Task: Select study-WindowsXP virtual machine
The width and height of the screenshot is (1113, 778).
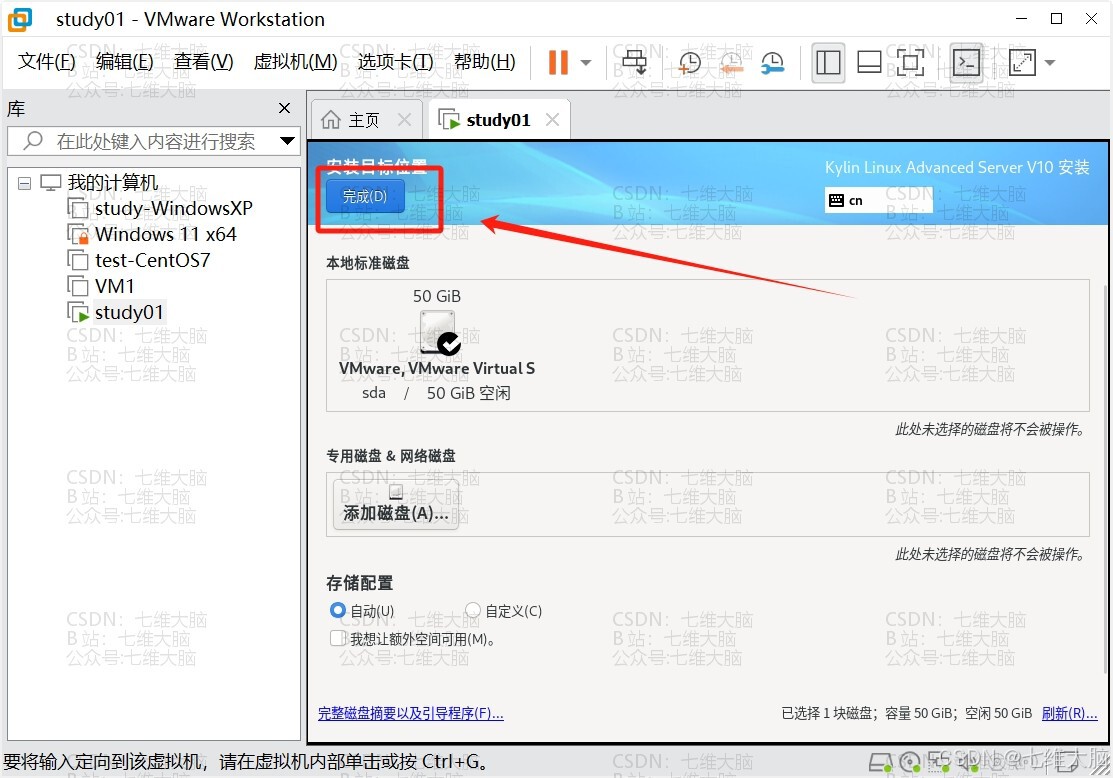Action: point(173,208)
